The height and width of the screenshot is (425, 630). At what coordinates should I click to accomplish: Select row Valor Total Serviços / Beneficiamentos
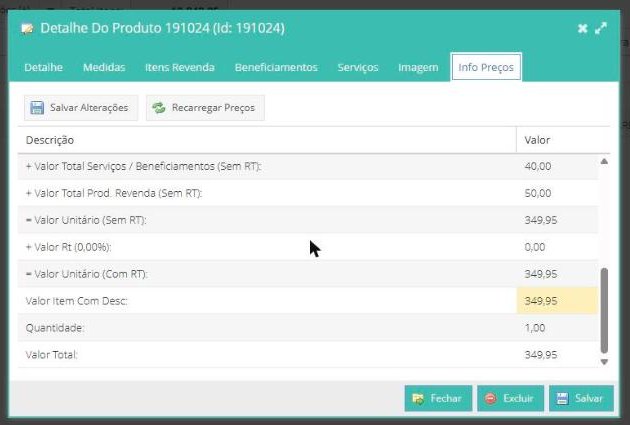tap(308, 166)
